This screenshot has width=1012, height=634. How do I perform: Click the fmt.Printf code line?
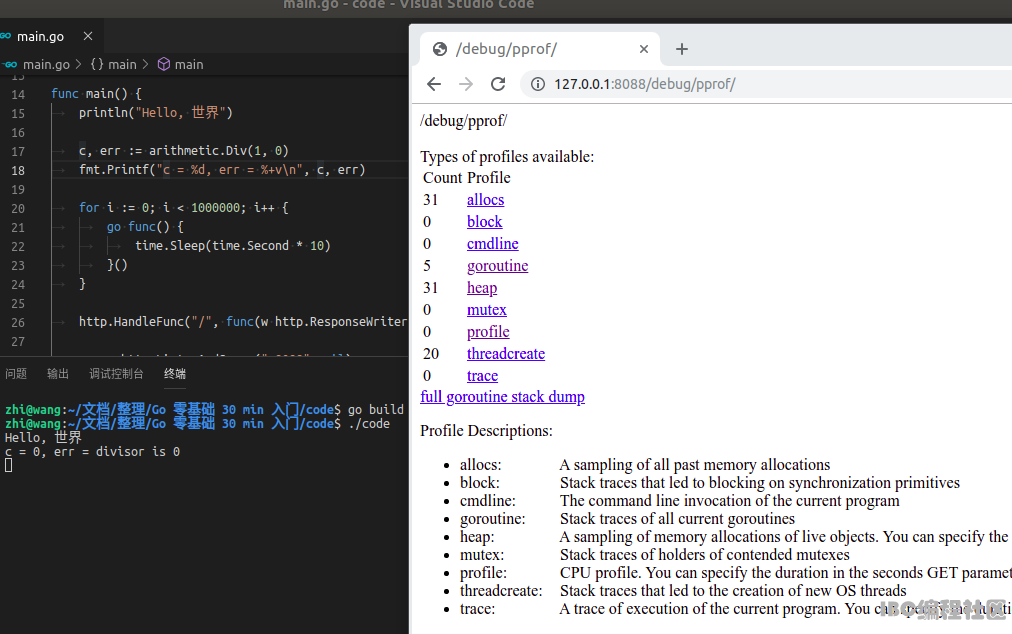[222, 170]
